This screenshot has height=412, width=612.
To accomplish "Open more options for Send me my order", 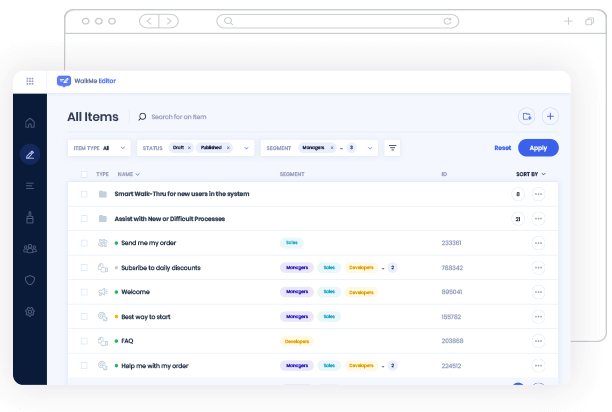I will click(x=538, y=243).
